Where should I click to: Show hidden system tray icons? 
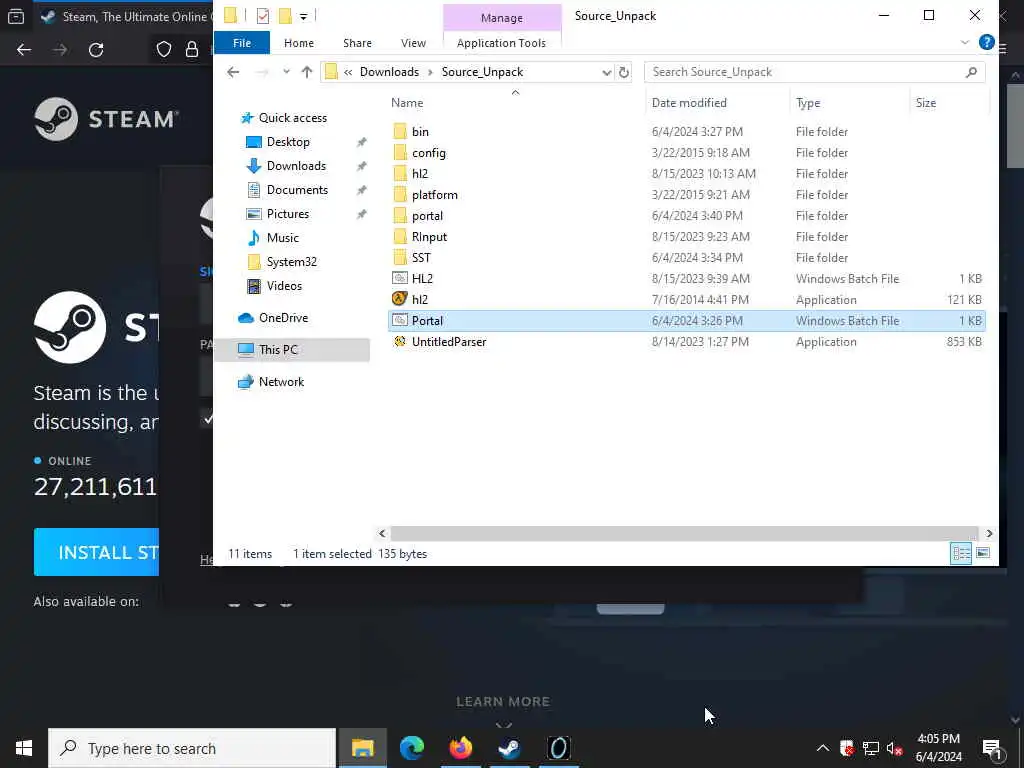click(x=823, y=748)
